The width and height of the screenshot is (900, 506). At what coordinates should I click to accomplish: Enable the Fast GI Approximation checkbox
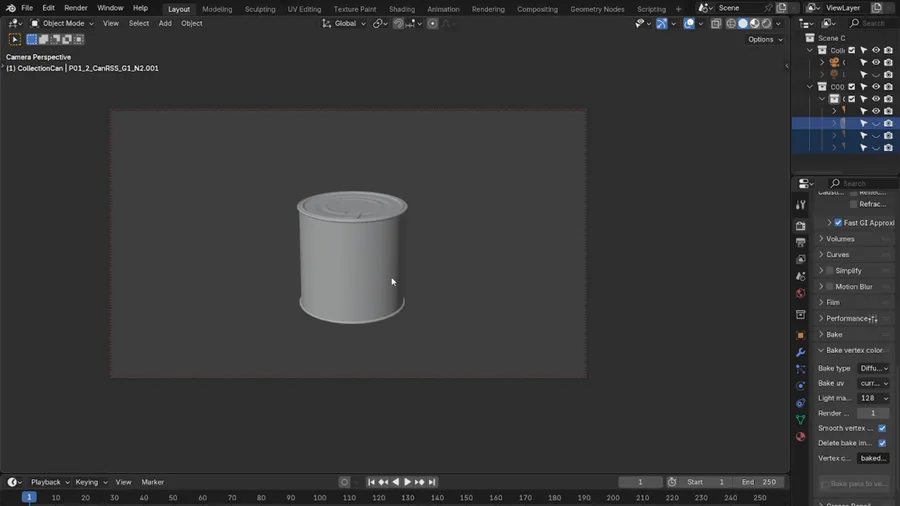coord(838,223)
